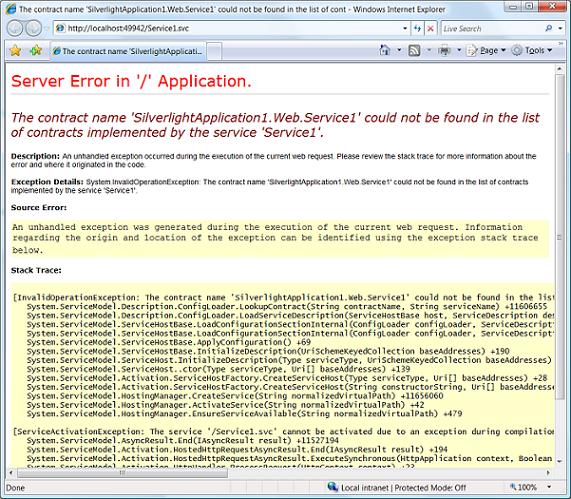Open the recent pages dropdown arrow
571x499 pixels.
pos(47,28)
